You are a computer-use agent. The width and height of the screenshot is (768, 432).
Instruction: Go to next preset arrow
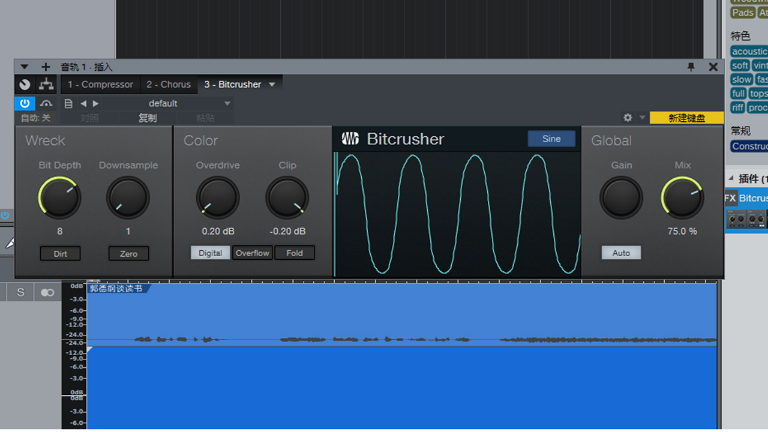coord(96,103)
